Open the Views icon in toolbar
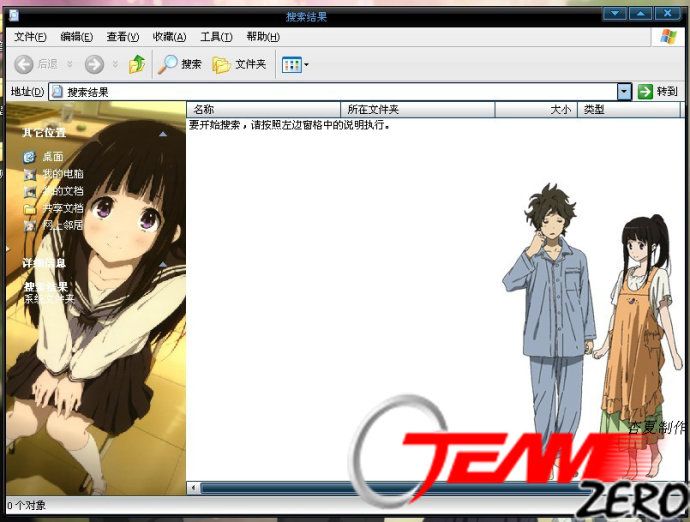The width and height of the screenshot is (690, 522). click(291, 64)
